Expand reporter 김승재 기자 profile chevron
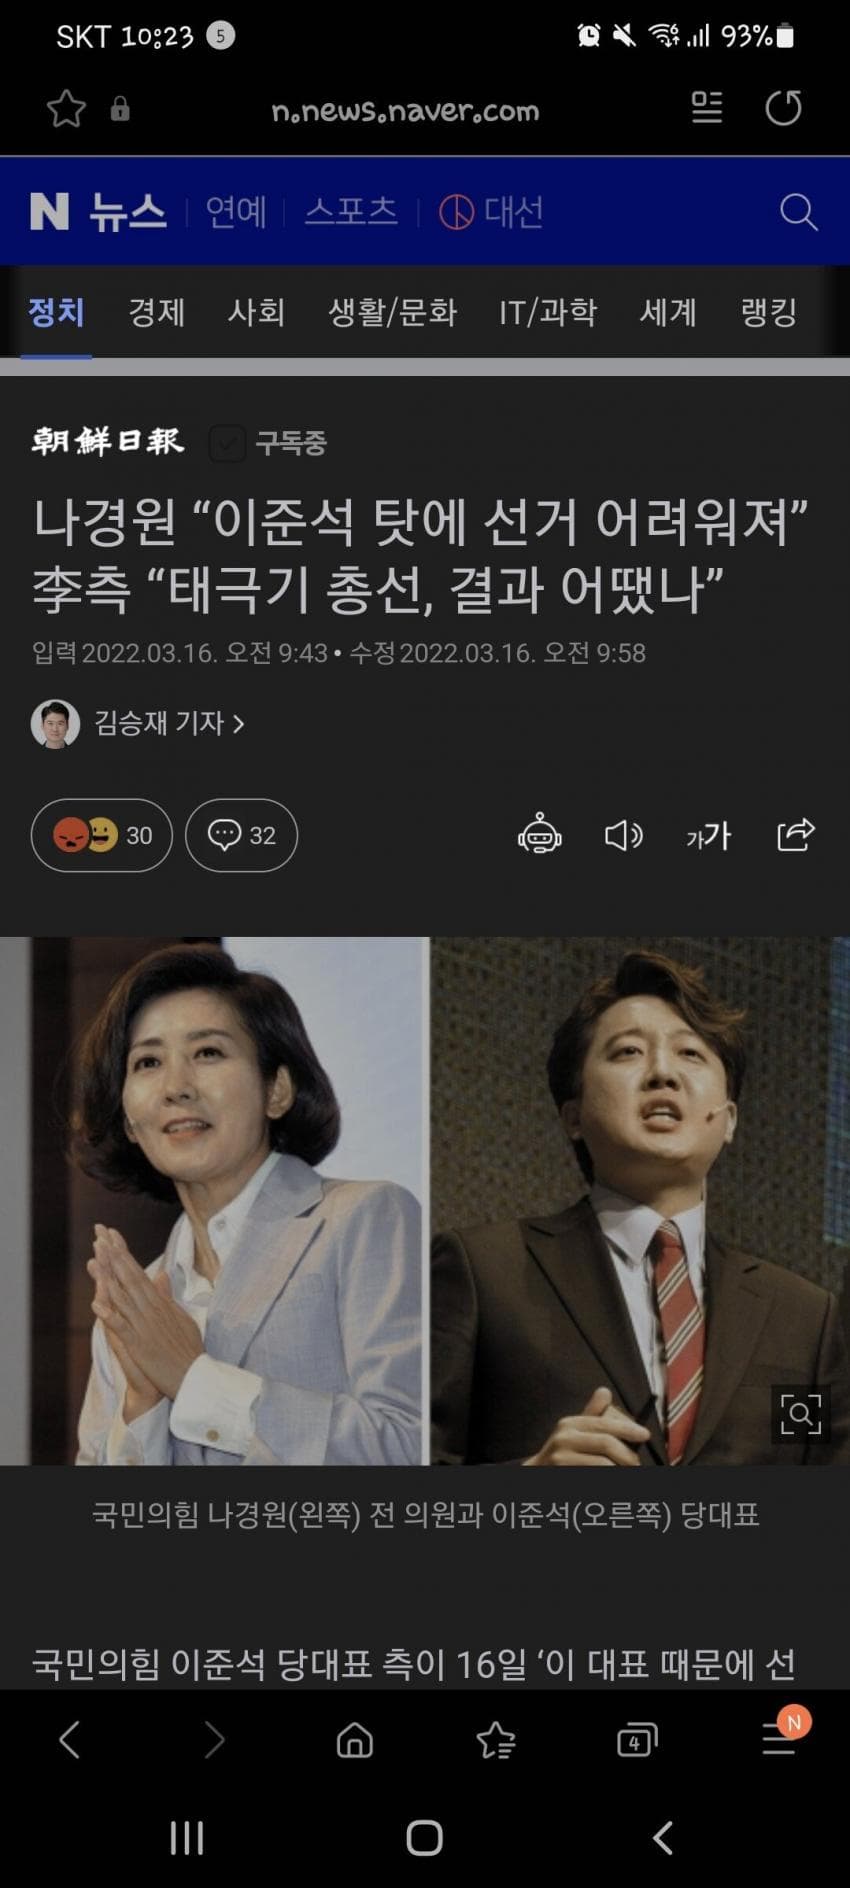Viewport: 850px width, 1888px height. click(238, 723)
